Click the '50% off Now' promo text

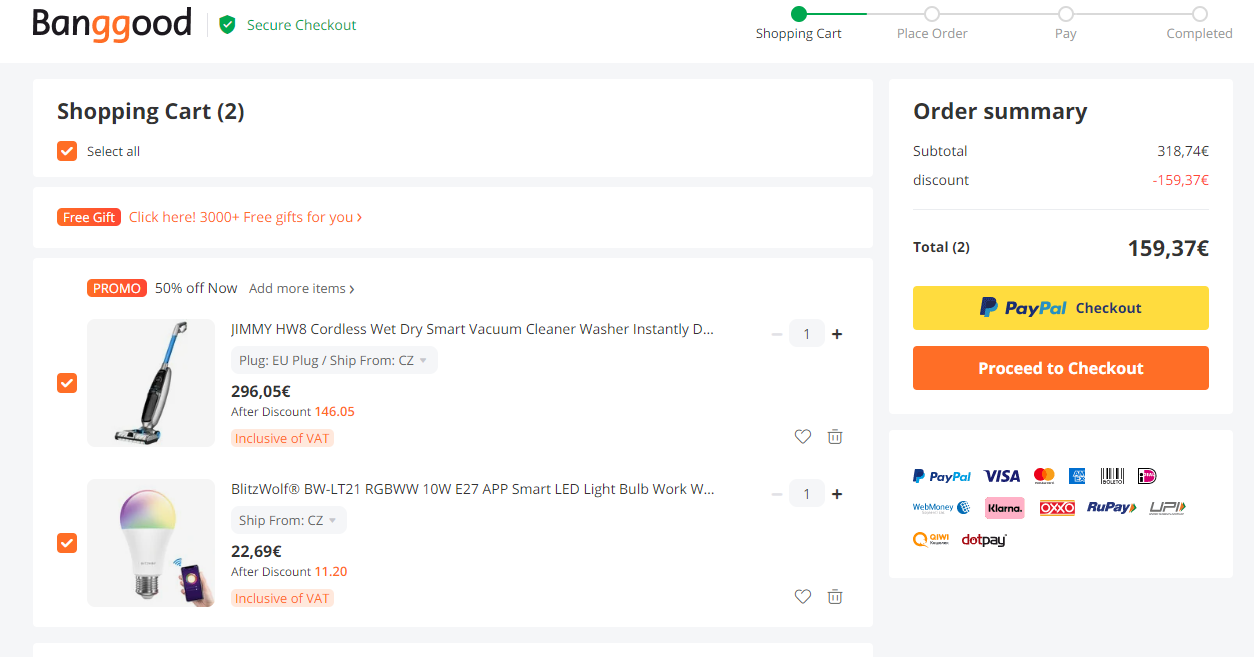(x=196, y=288)
